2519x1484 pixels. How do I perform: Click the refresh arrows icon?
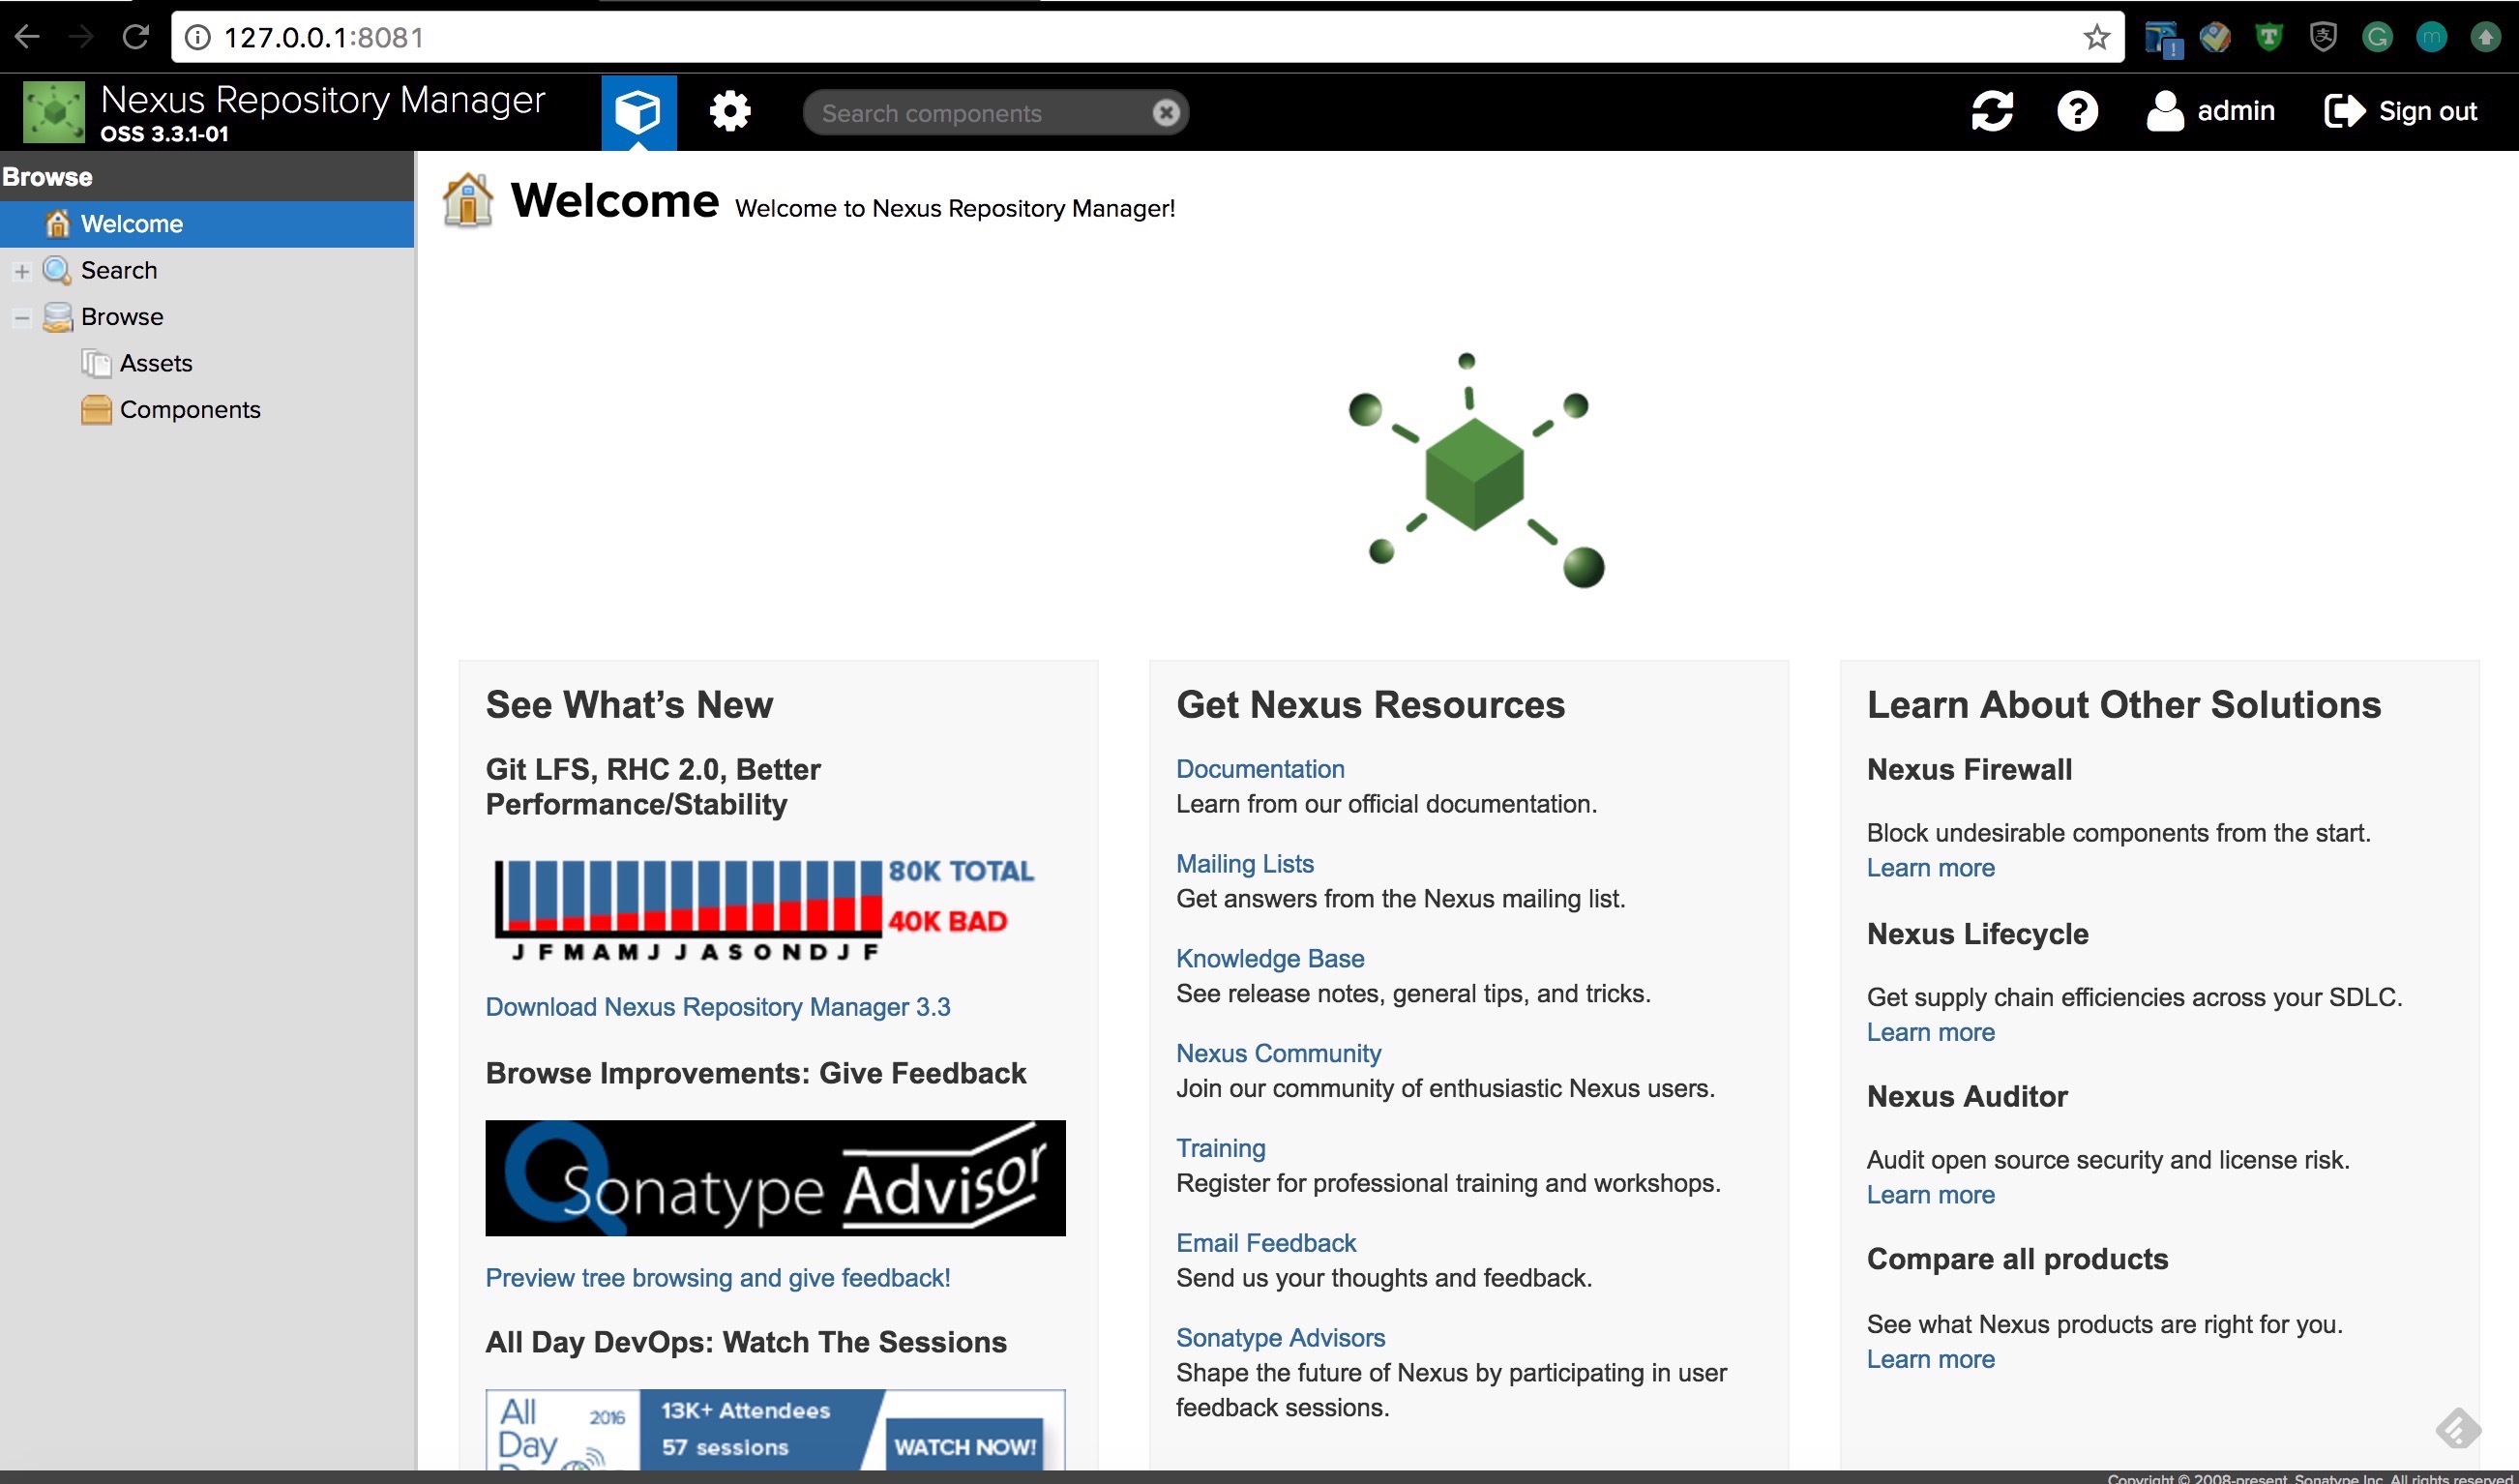(1991, 111)
